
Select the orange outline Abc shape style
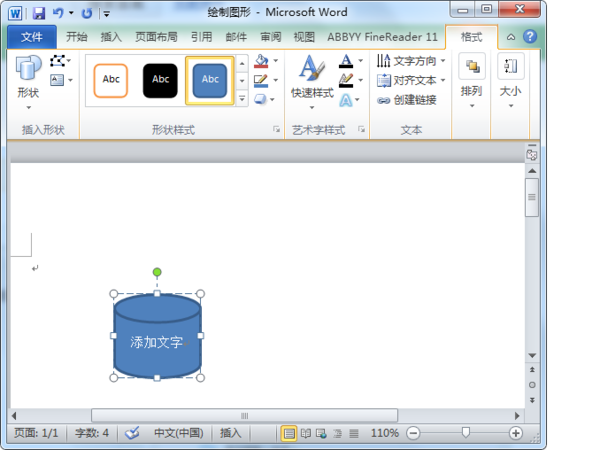point(111,80)
